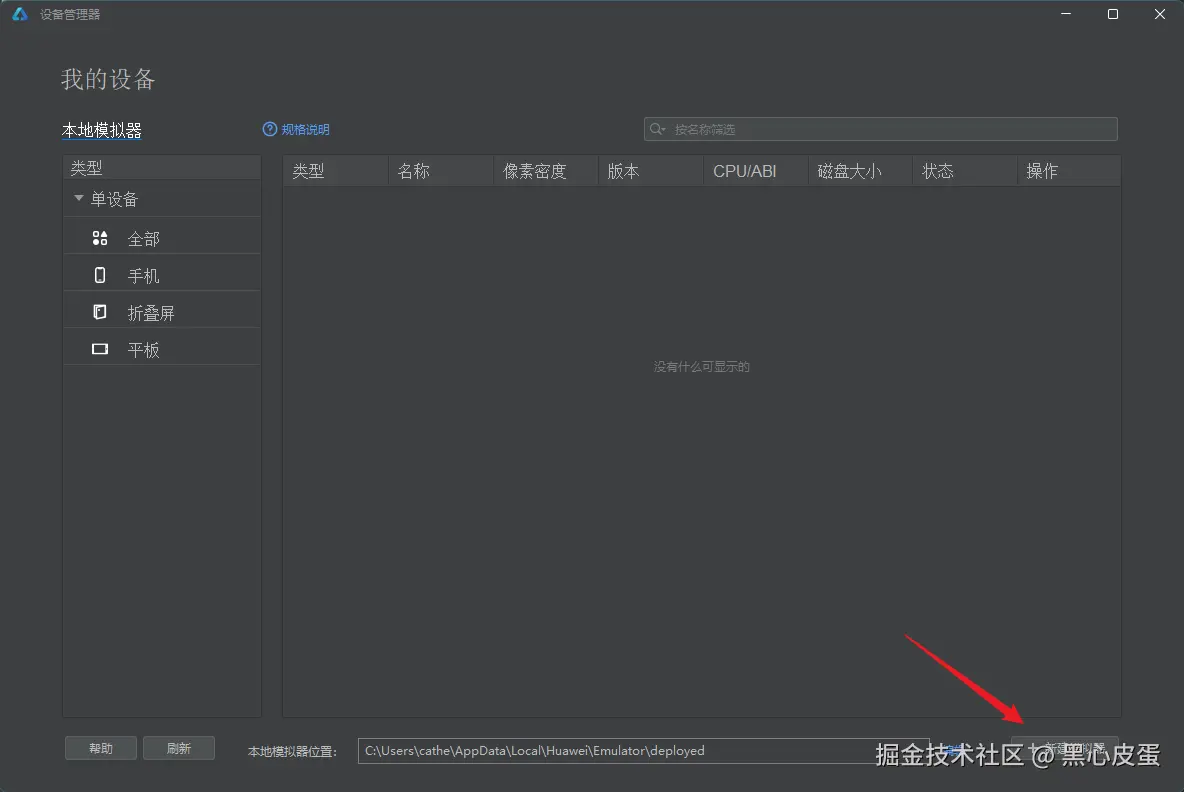Close the 设备管理器 window
The width and height of the screenshot is (1184, 792).
1160,14
